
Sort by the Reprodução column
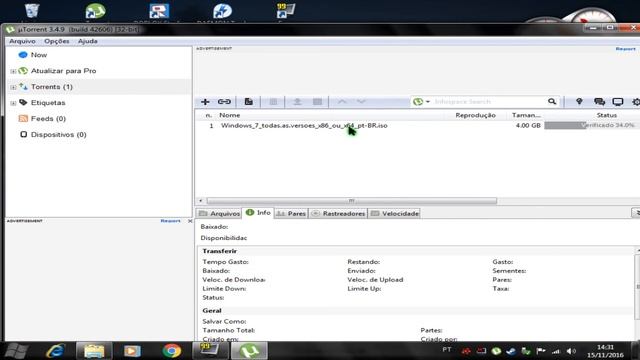tap(475, 115)
